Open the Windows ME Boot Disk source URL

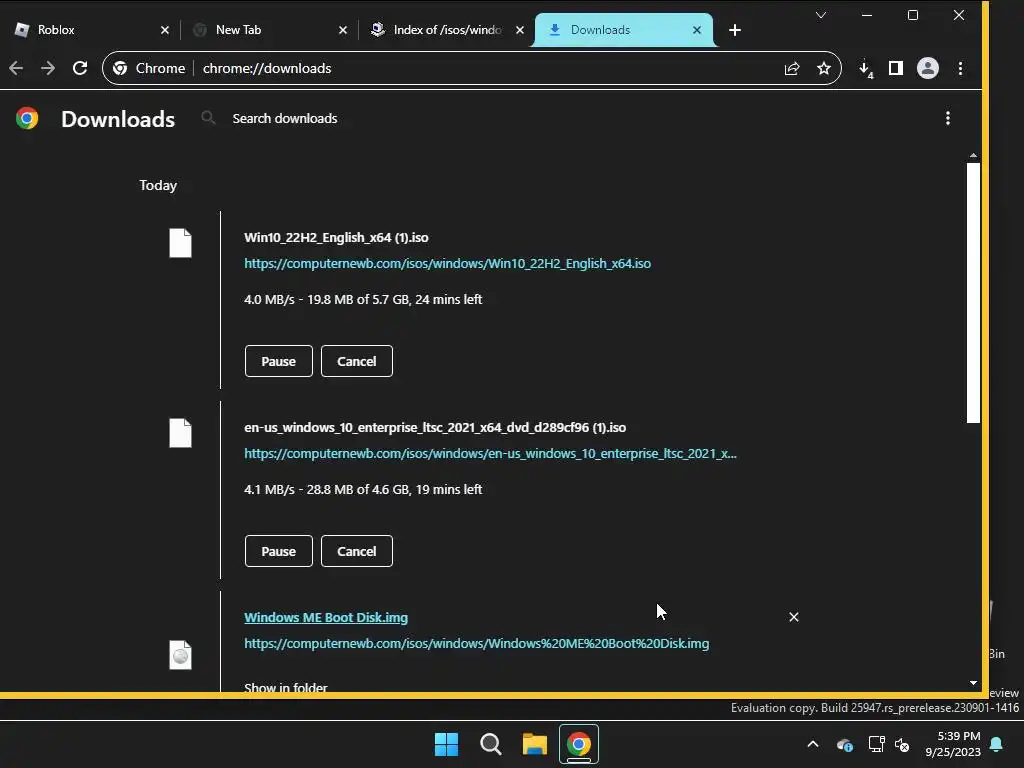477,643
